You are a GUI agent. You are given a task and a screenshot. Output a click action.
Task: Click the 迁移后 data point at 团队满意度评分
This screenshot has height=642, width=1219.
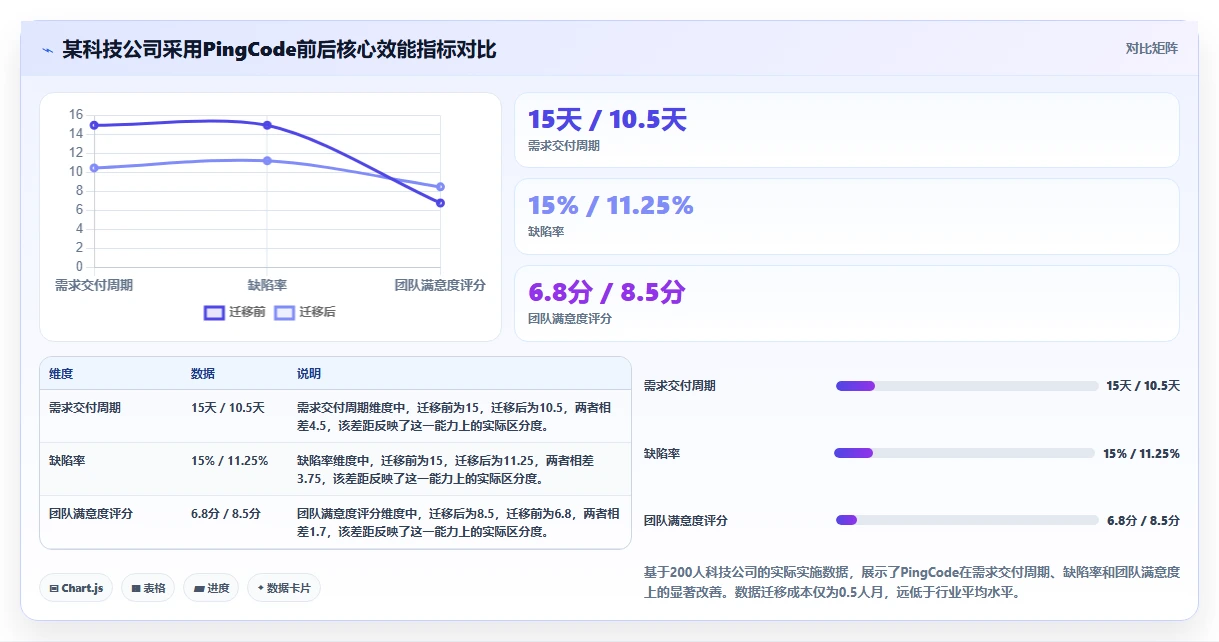(440, 187)
